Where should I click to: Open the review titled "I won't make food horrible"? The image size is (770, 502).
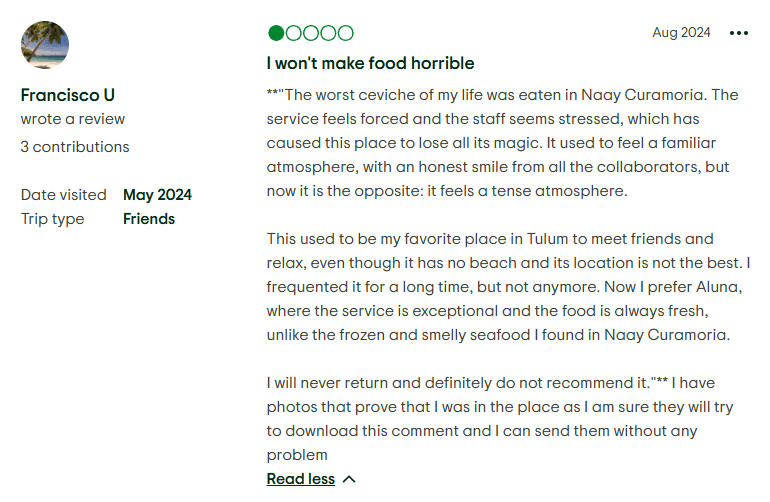click(370, 63)
